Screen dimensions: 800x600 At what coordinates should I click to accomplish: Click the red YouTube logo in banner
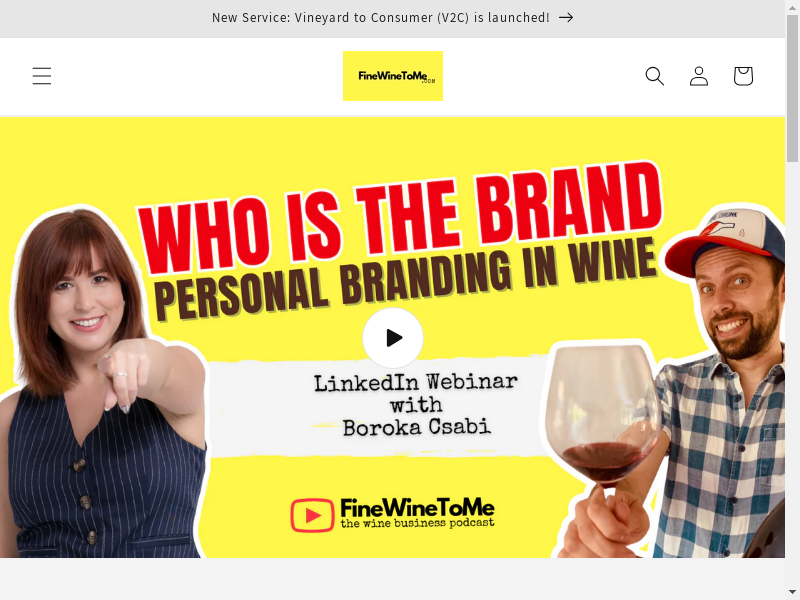click(x=312, y=515)
